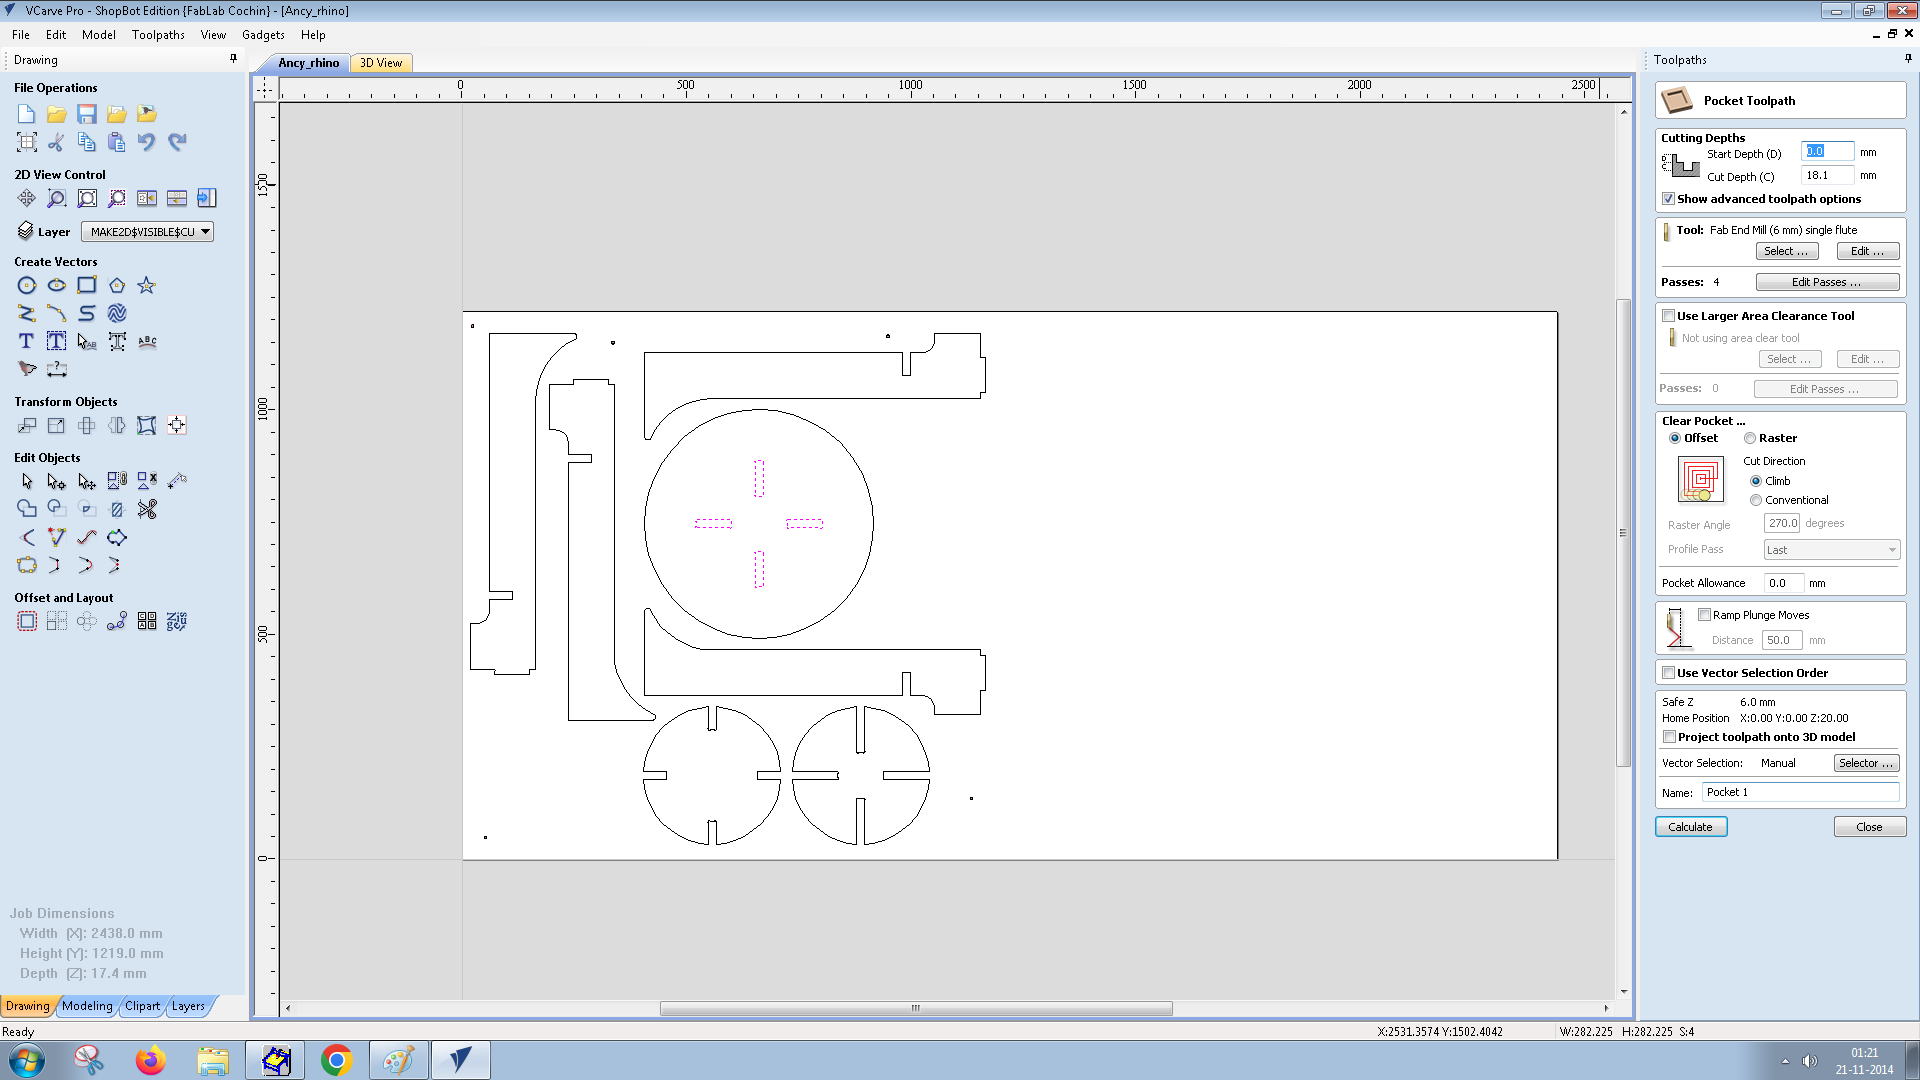The height and width of the screenshot is (1080, 1920).
Task: Click the Save file floppy disk icon
Action: tap(87, 114)
